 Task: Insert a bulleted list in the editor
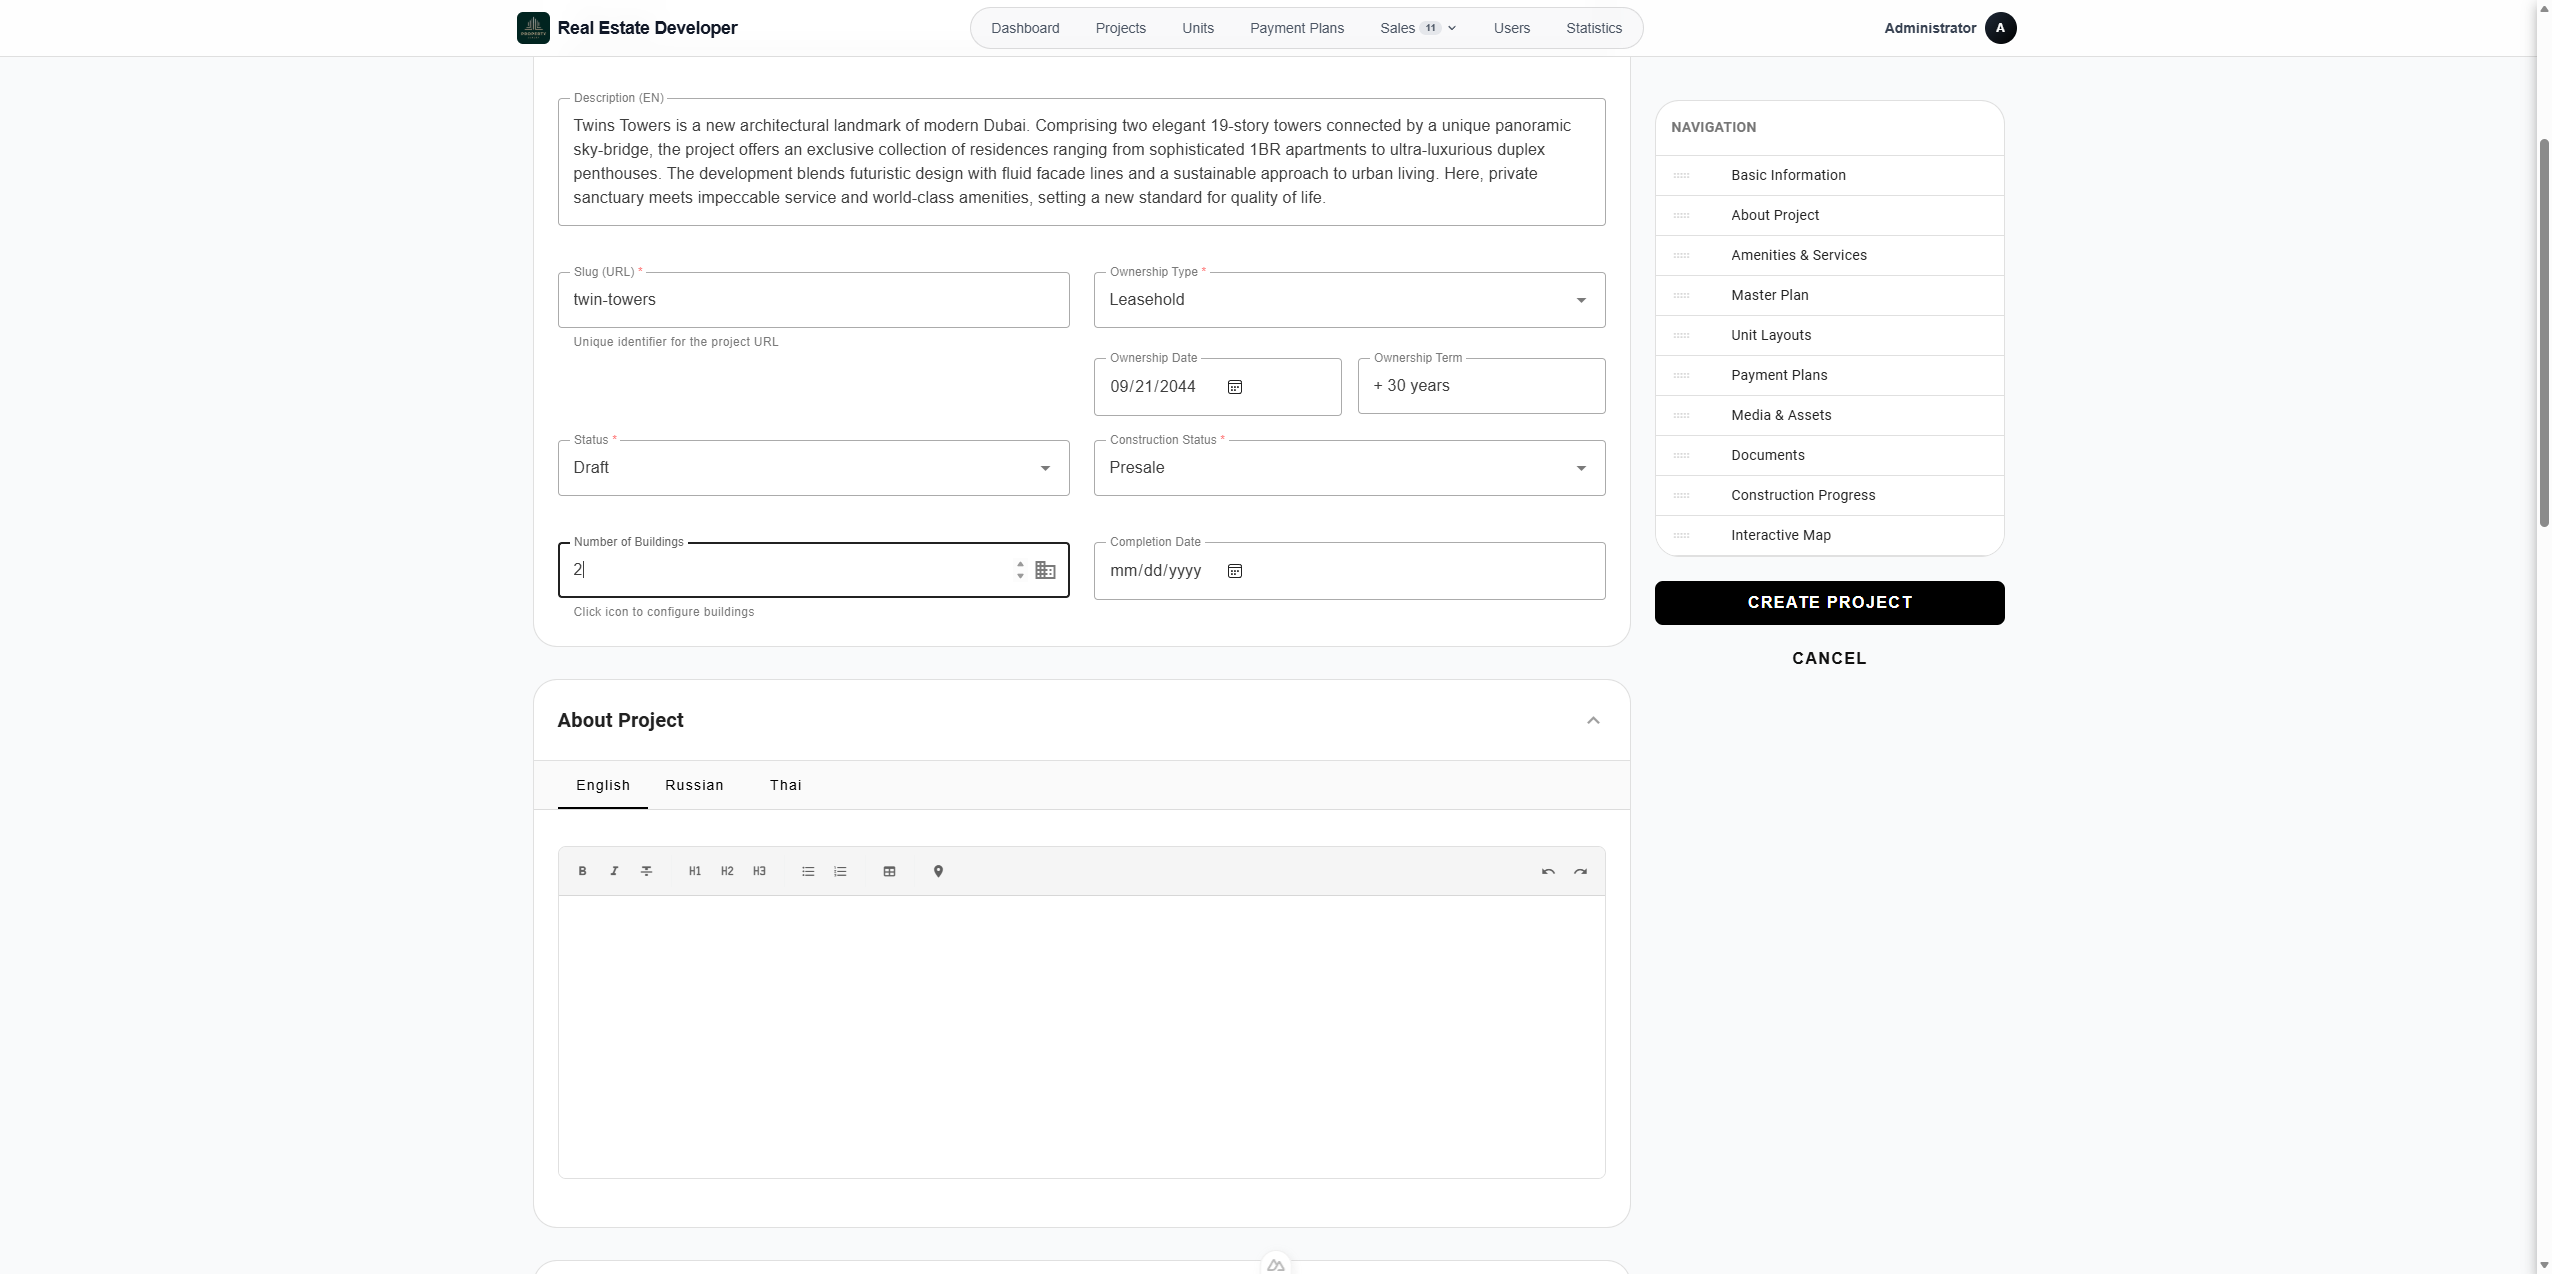pyautogui.click(x=808, y=871)
